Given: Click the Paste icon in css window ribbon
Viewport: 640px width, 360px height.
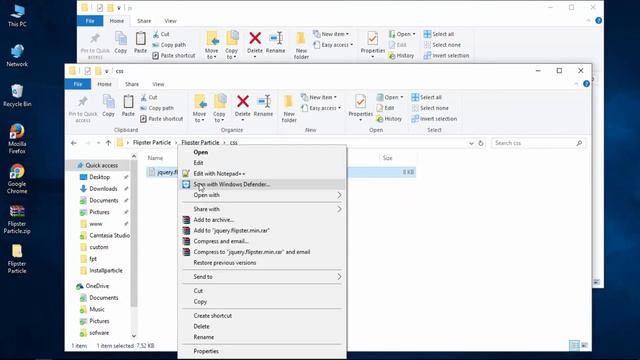Looking at the screenshot, I should coord(128,105).
